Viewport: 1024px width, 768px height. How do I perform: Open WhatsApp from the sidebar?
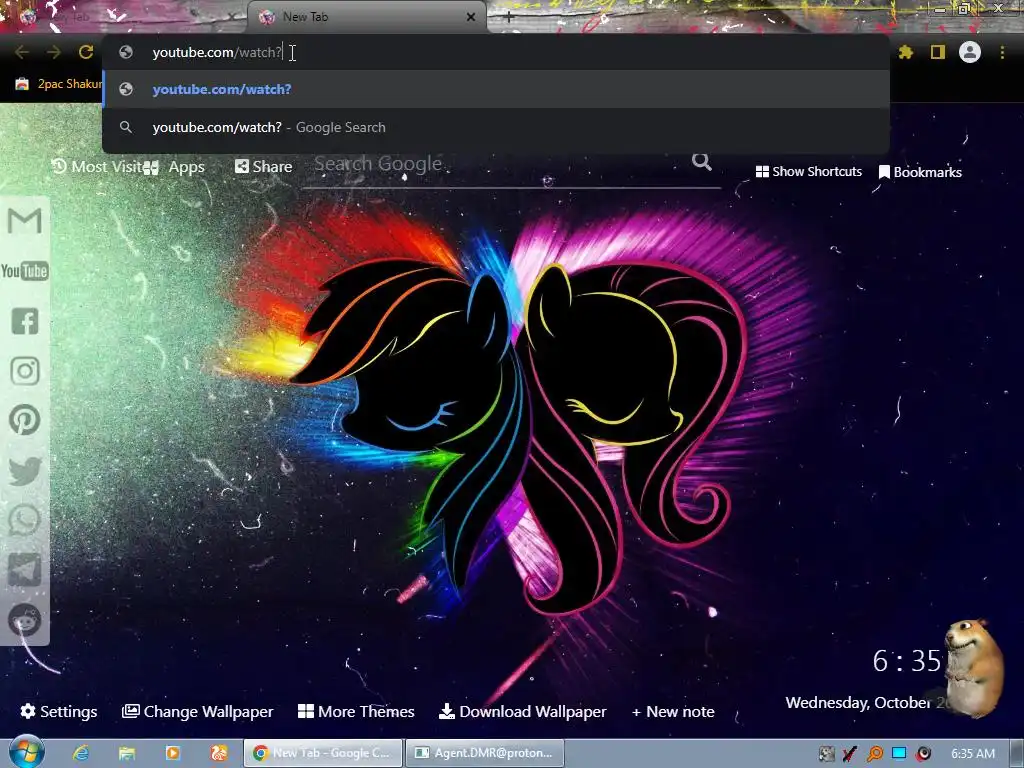(25, 520)
